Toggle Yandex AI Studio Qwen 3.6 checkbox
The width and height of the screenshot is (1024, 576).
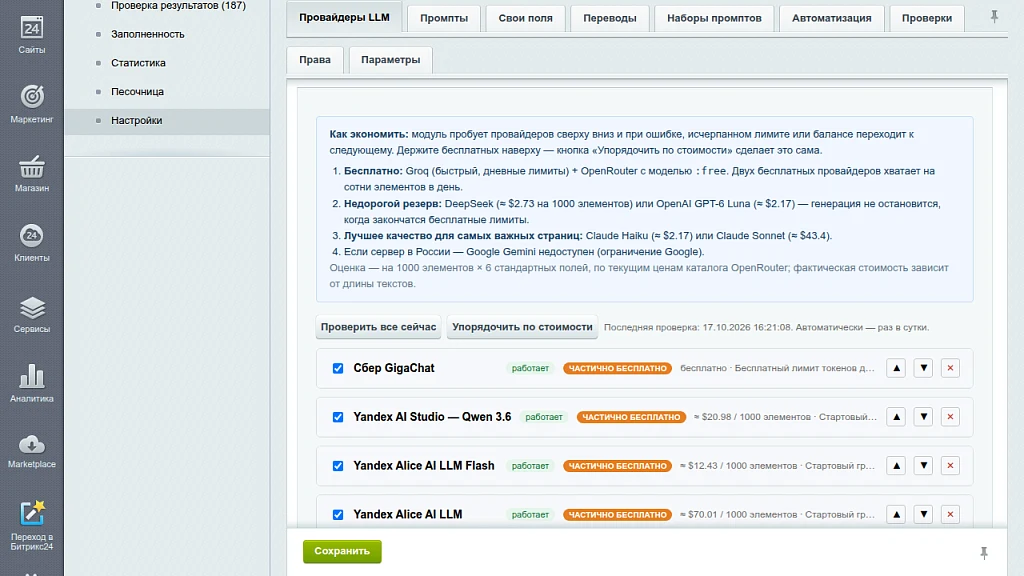(x=338, y=417)
